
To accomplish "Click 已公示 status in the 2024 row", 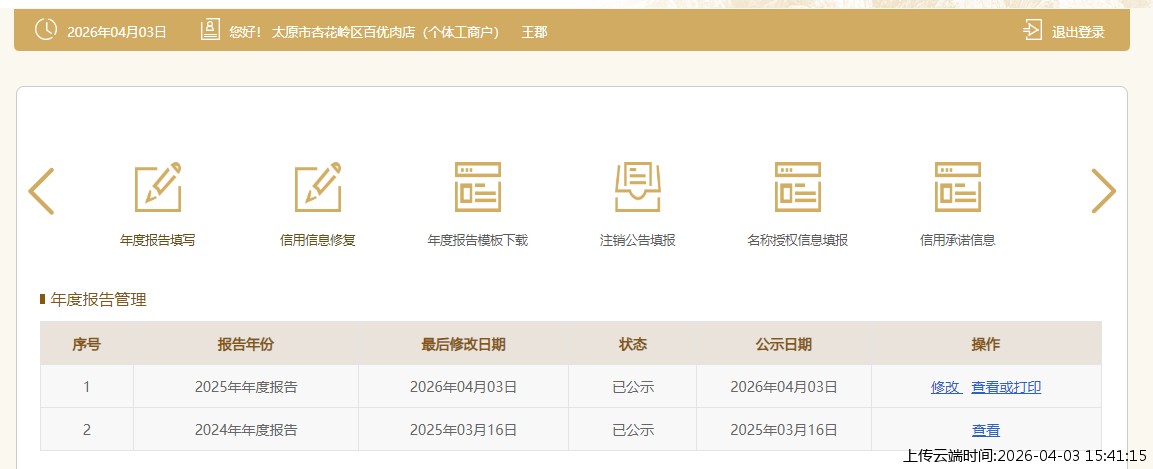I will point(632,429).
